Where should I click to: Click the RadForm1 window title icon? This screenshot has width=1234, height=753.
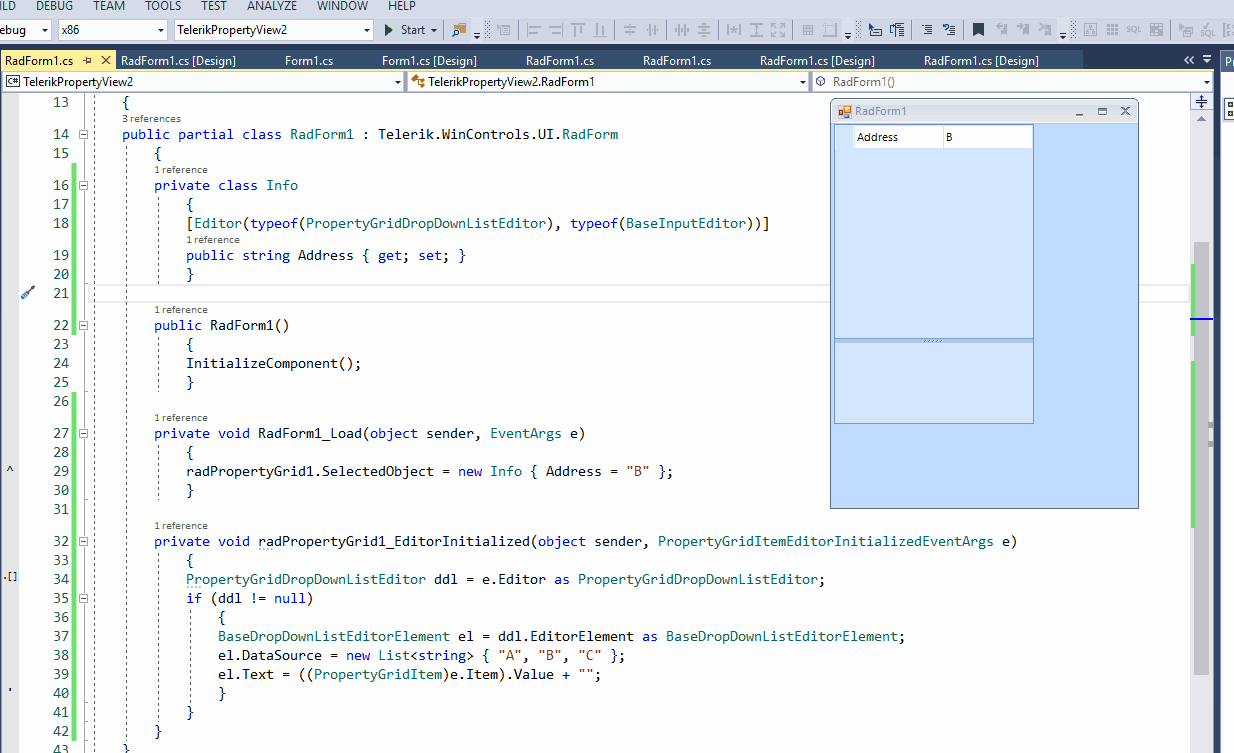(844, 111)
